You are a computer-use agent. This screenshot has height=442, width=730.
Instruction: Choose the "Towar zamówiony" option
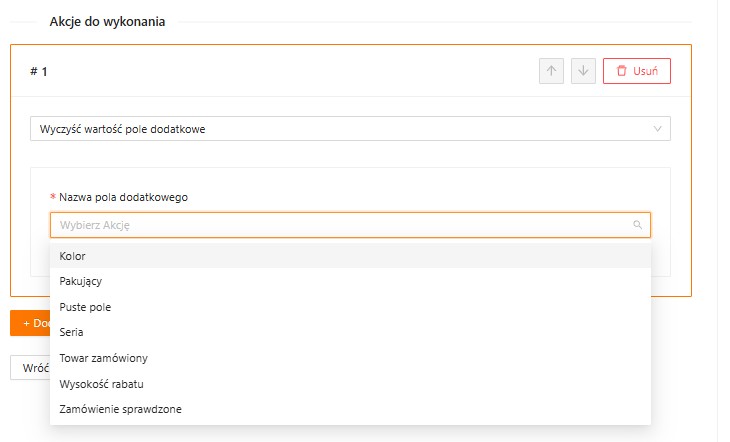(104, 358)
